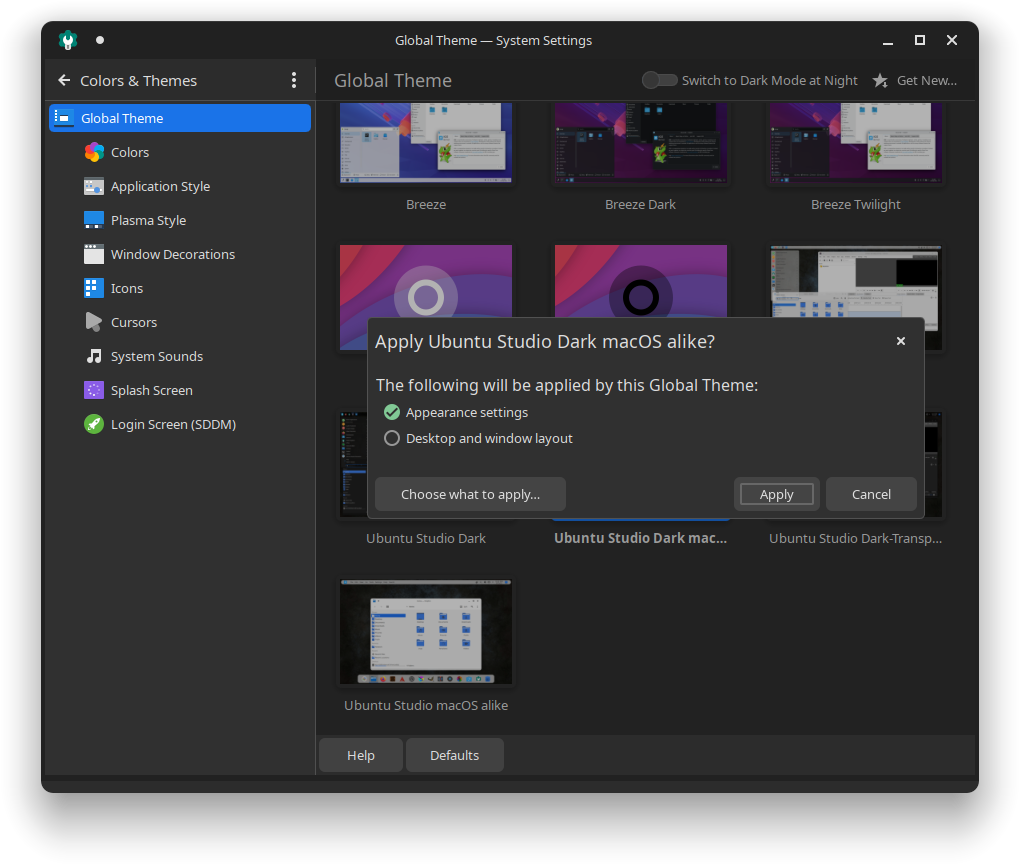Open the sidebar three-dot menu
The image size is (1020, 865).
click(293, 80)
